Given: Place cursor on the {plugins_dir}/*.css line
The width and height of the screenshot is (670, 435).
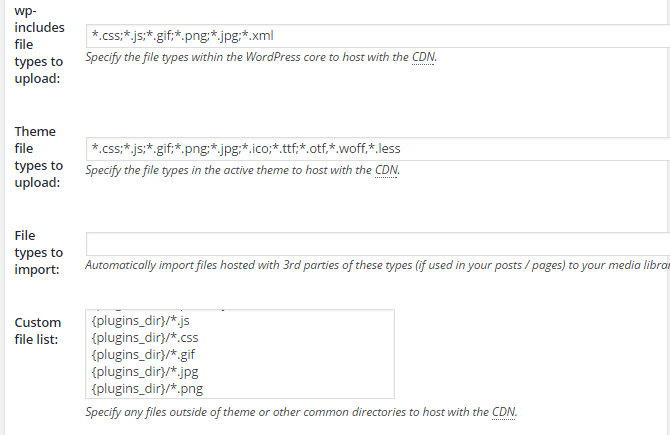Looking at the screenshot, I should (145, 338).
